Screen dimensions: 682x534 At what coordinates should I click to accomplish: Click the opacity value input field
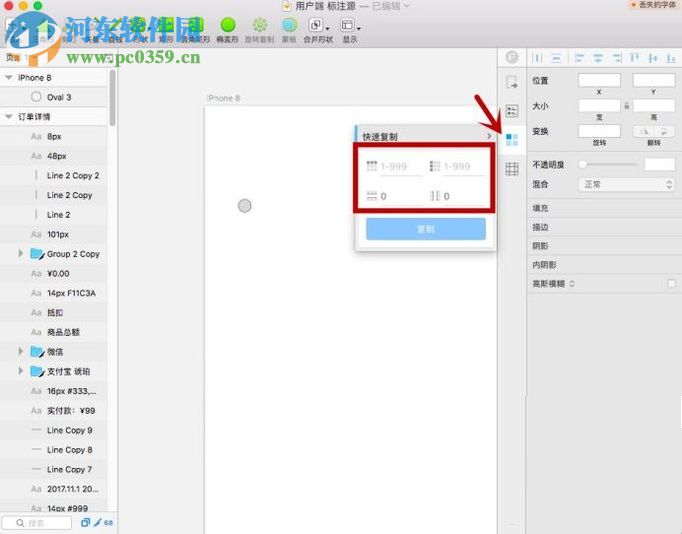coord(659,164)
